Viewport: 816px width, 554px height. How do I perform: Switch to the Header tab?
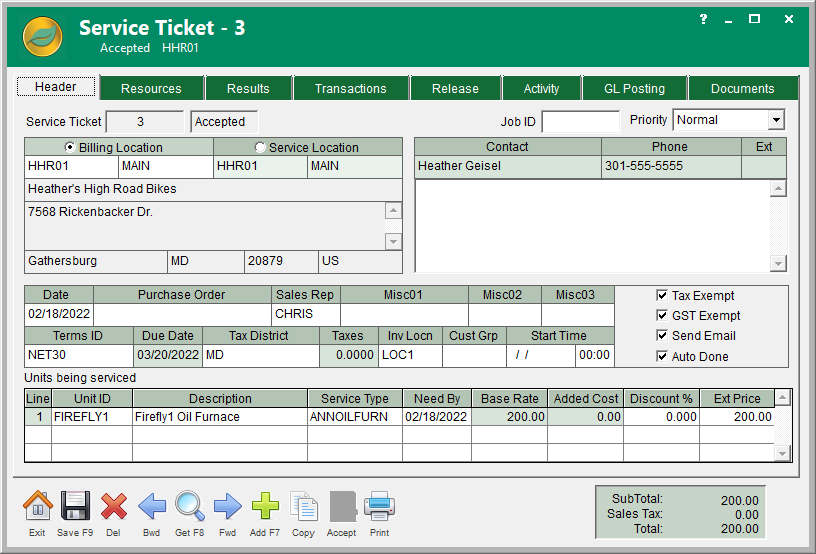click(x=56, y=86)
